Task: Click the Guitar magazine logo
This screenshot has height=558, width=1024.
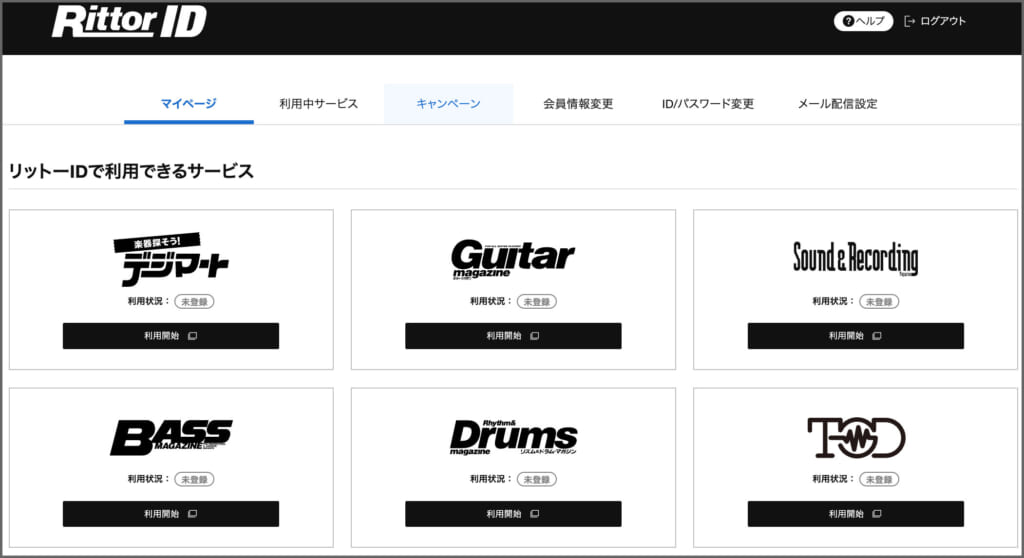Action: click(x=512, y=260)
